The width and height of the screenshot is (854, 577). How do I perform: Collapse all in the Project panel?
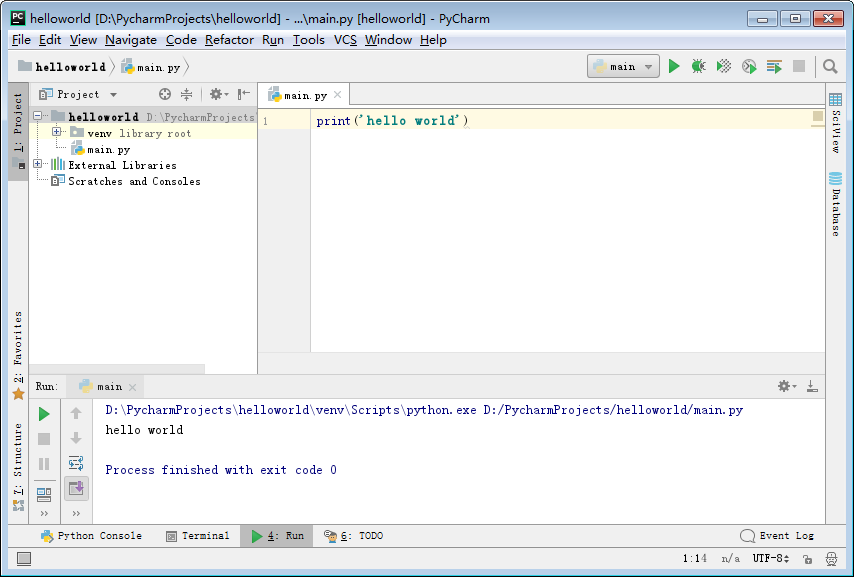click(x=186, y=94)
